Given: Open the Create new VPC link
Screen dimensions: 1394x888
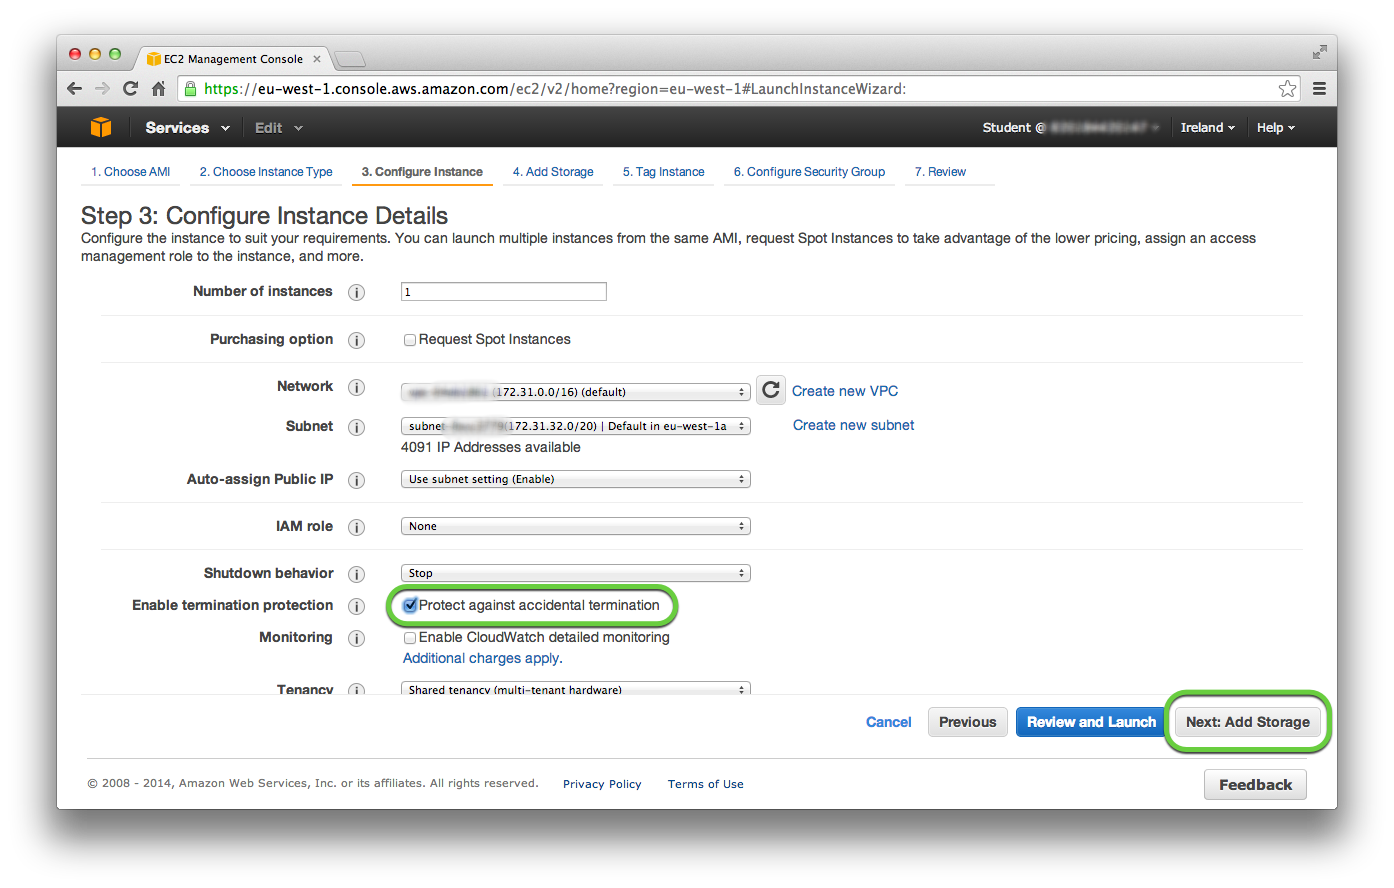Looking at the screenshot, I should (845, 391).
